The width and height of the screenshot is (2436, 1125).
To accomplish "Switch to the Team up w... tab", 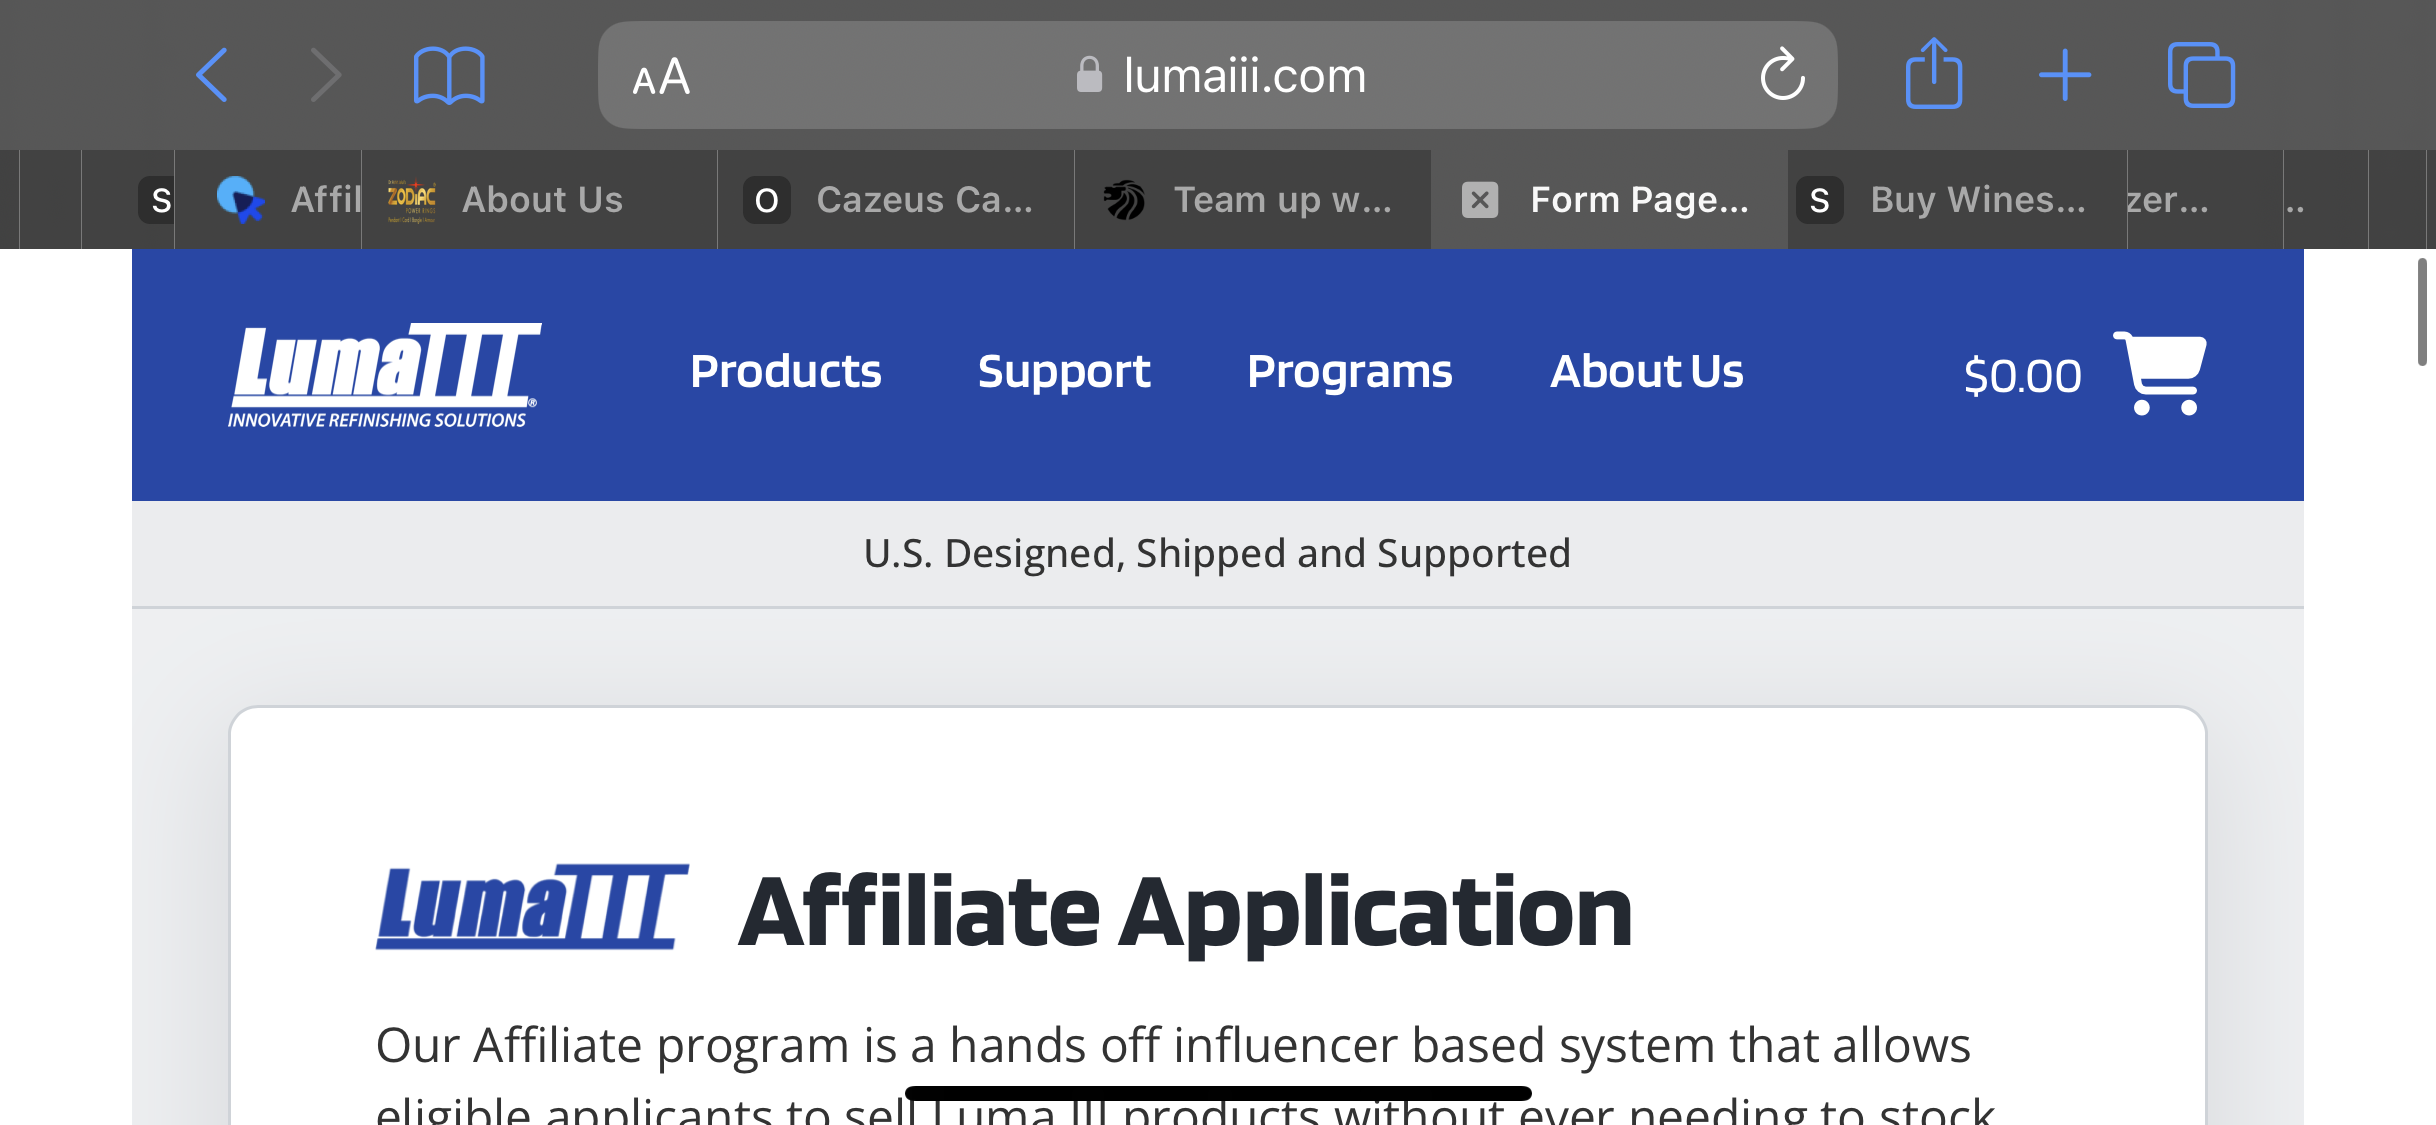I will coord(1253,200).
